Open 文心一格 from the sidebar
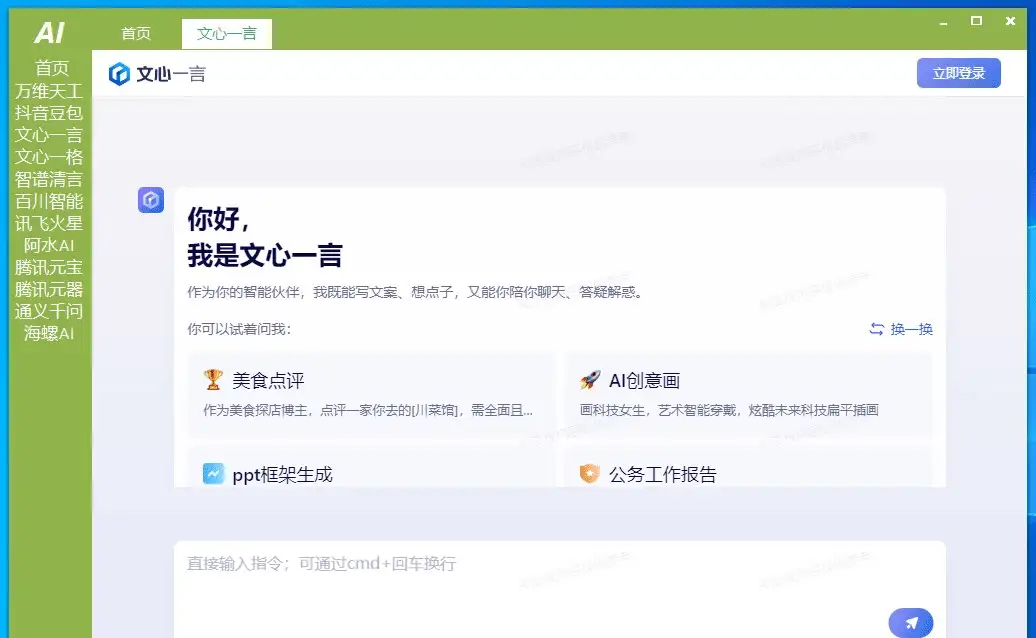Viewport: 1036px width, 638px height. click(x=49, y=157)
